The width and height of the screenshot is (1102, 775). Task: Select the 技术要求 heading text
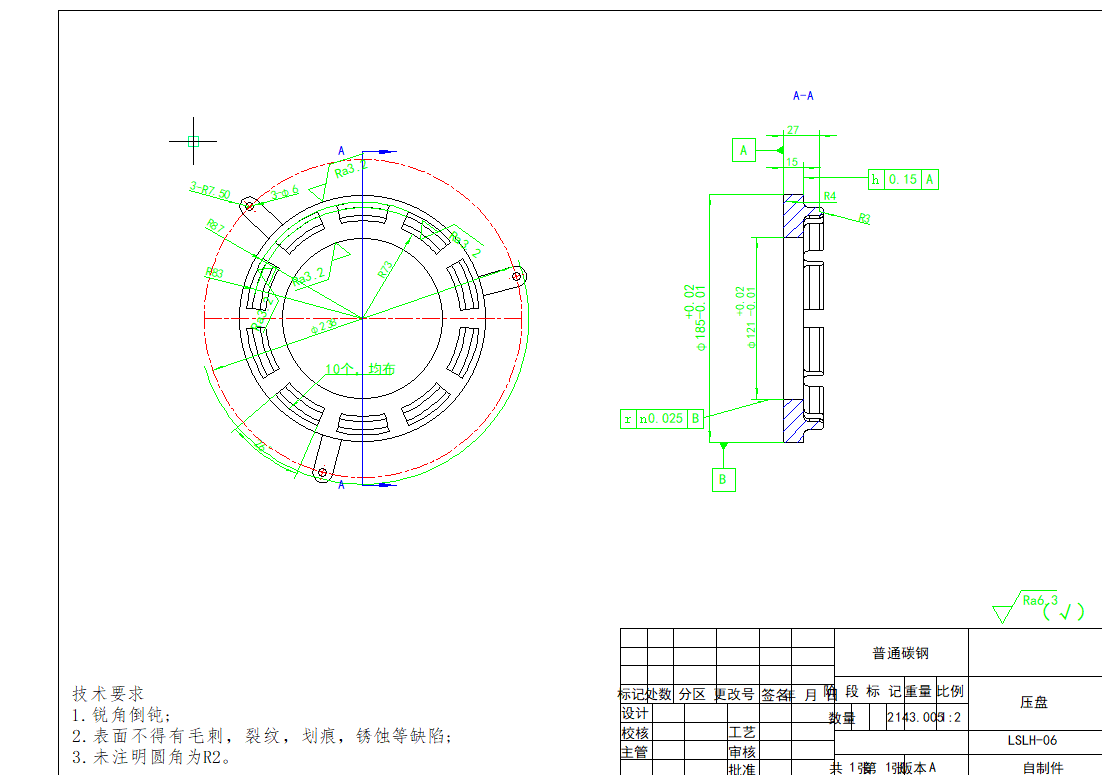pos(108,693)
